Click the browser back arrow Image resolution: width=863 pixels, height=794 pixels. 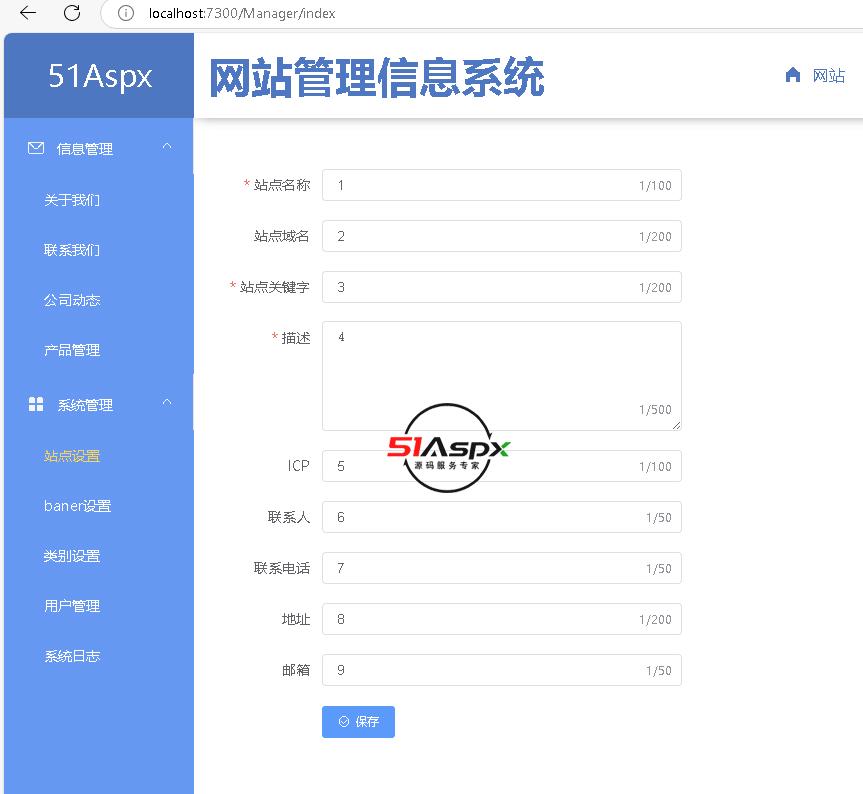(x=28, y=13)
